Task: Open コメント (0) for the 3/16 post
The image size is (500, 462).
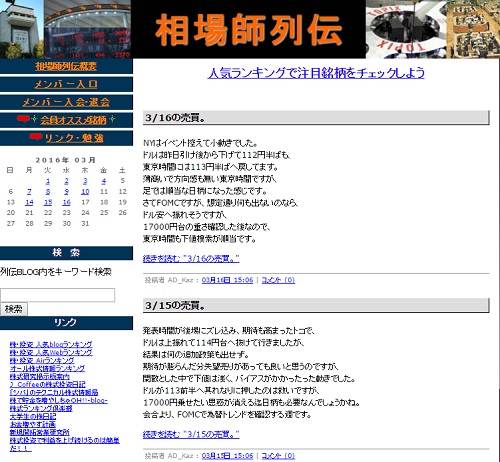Action: pyautogui.click(x=278, y=280)
